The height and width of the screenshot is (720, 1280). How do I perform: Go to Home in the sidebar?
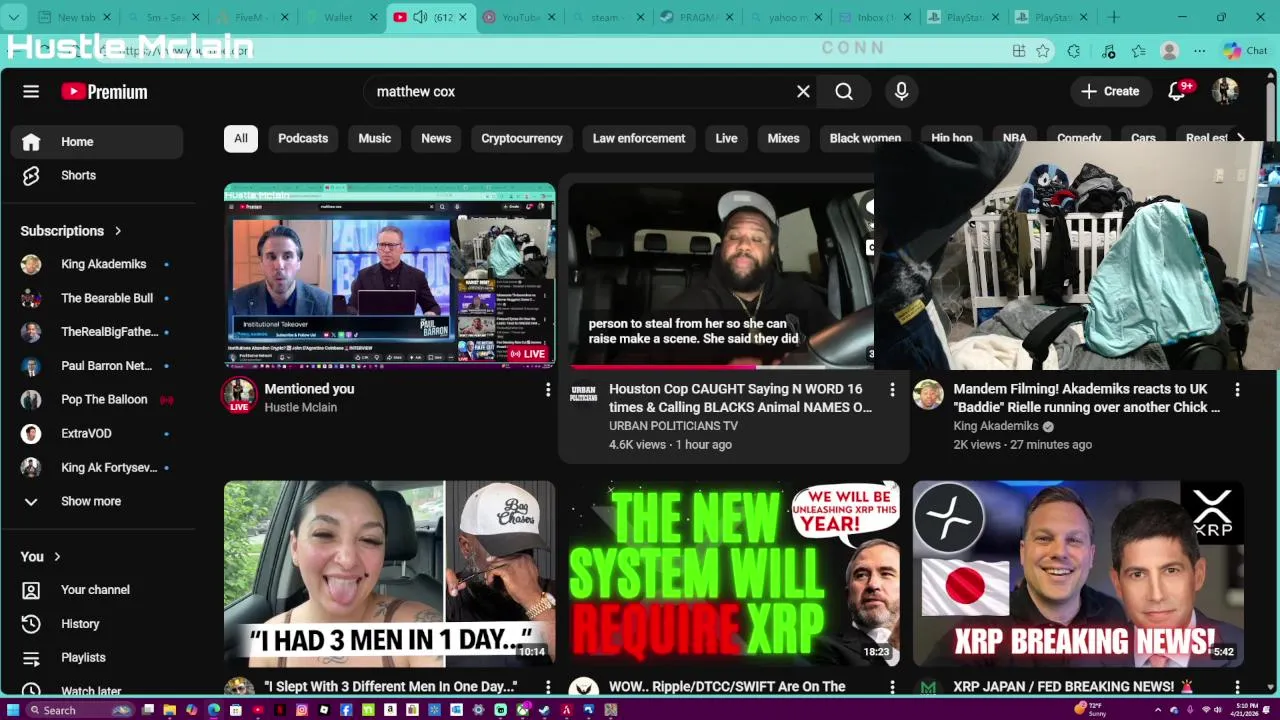point(97,141)
